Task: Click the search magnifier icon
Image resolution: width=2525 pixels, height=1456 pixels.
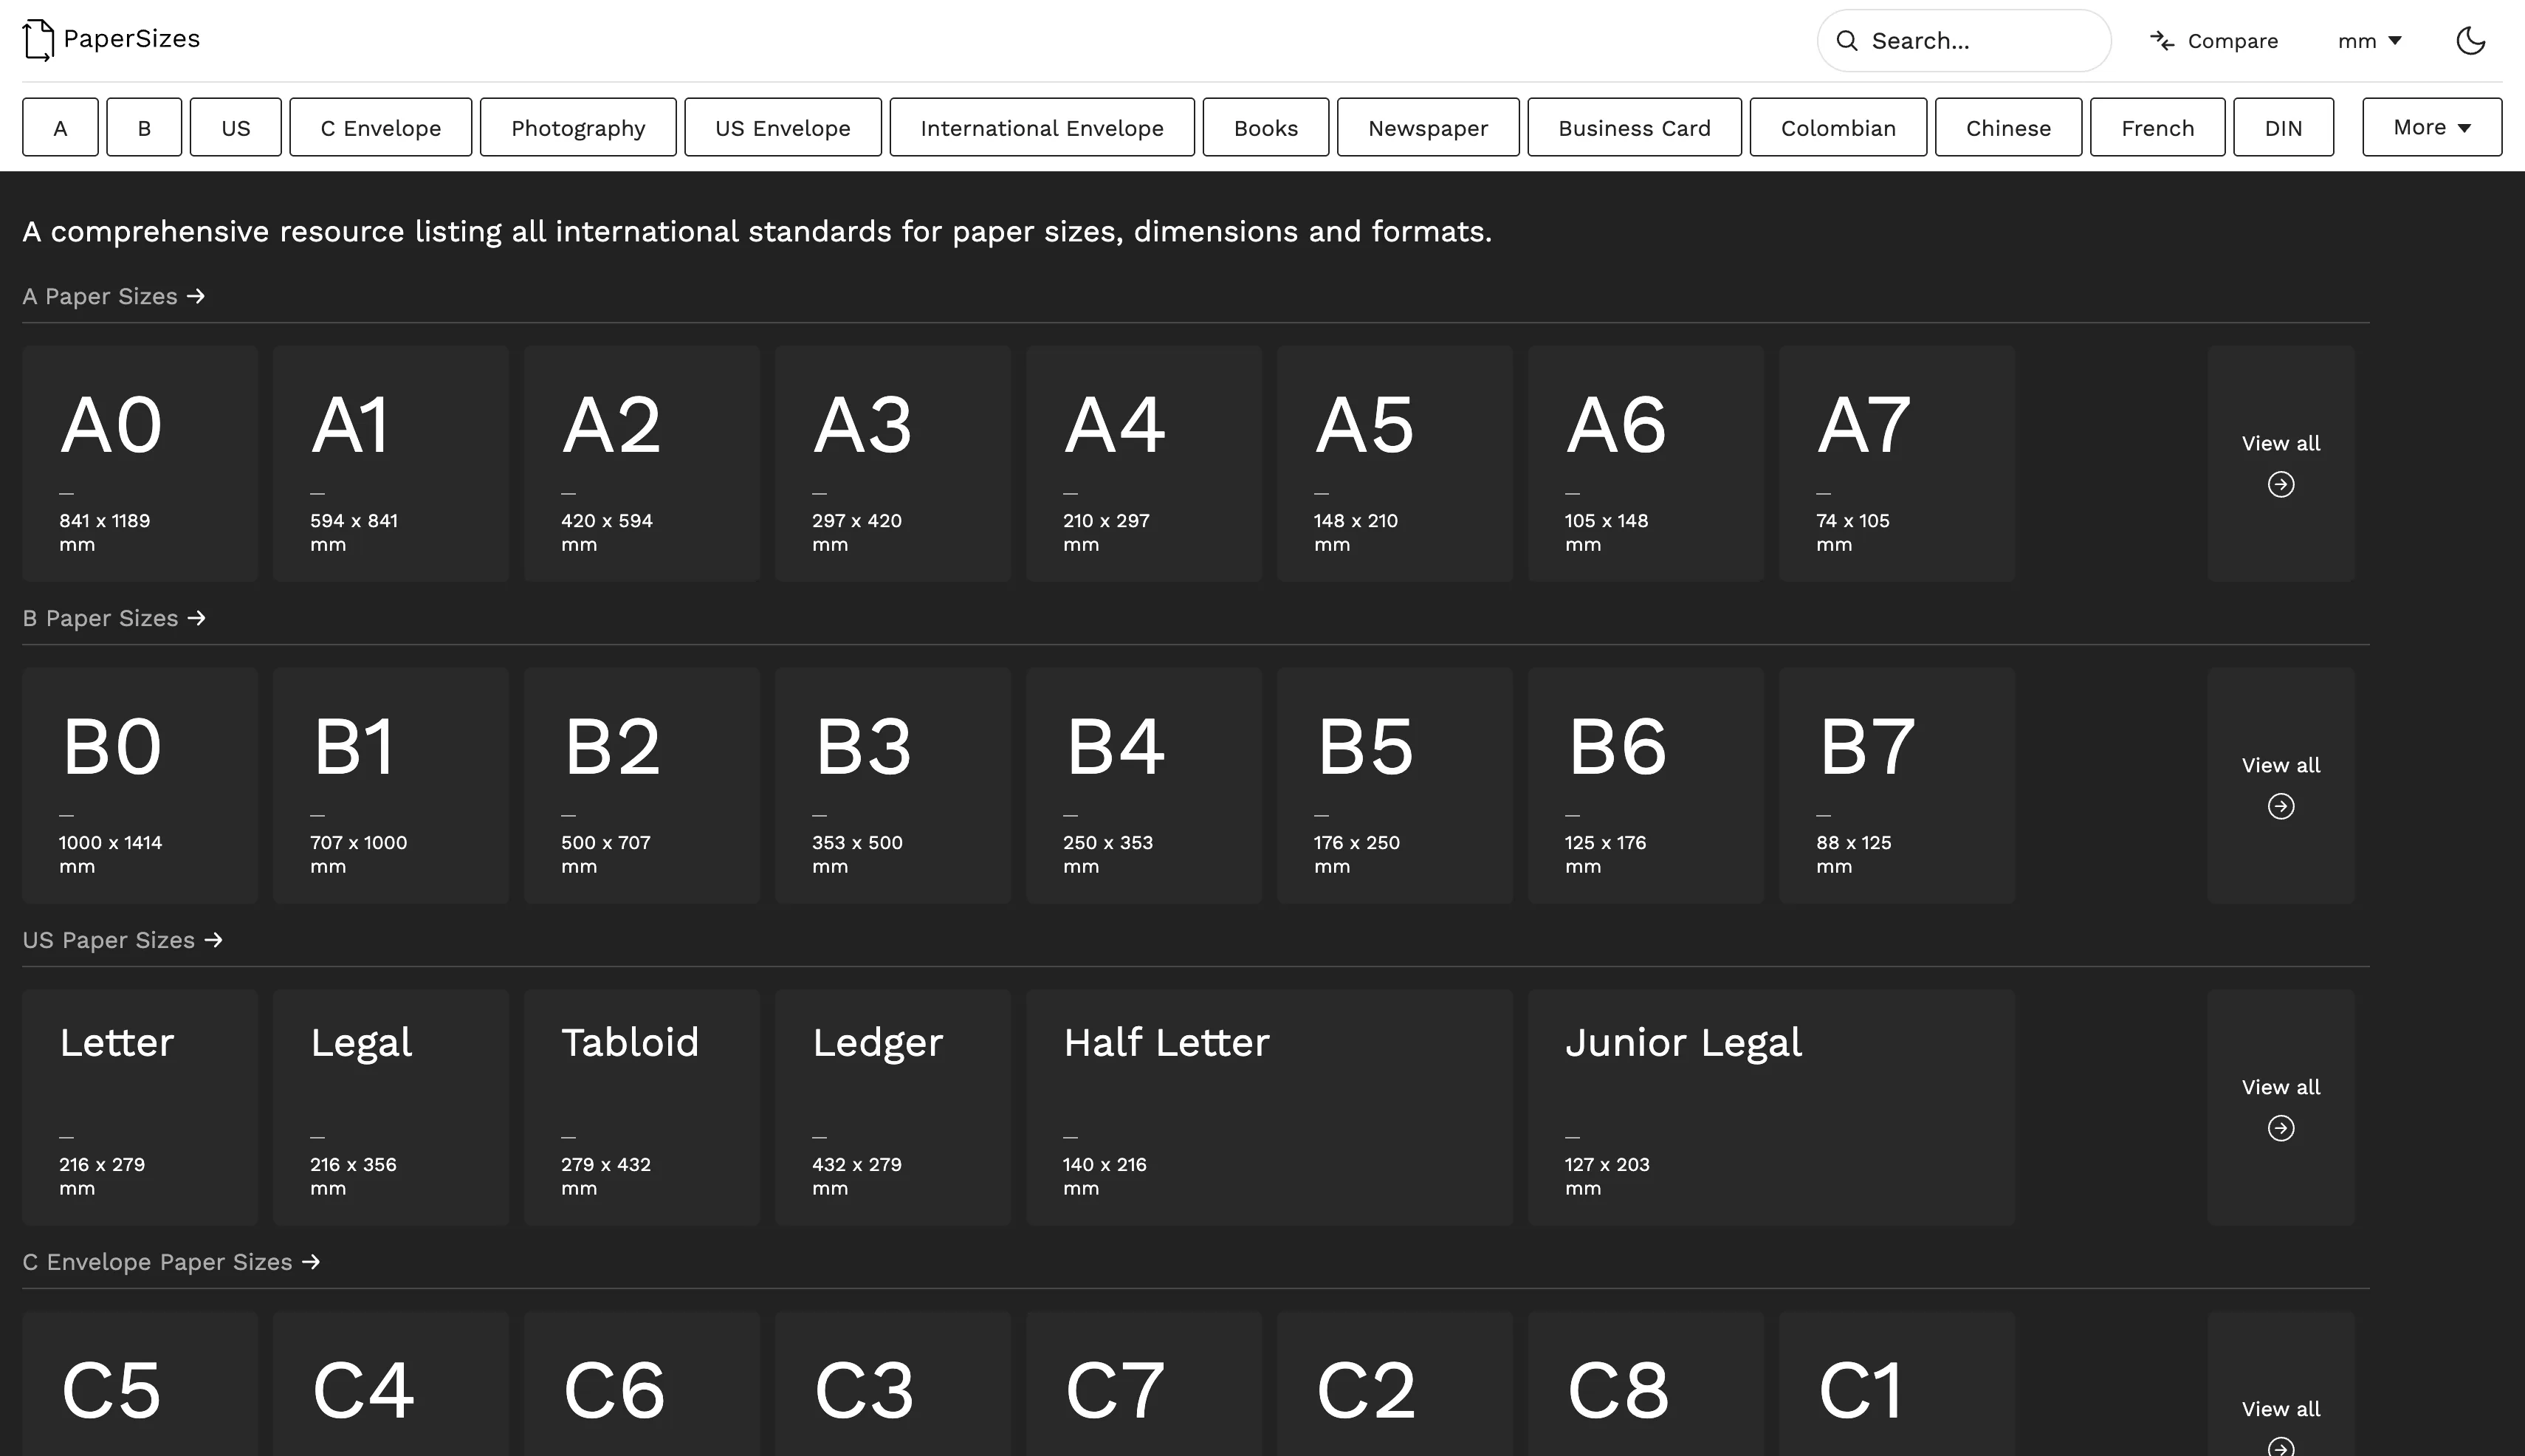Action: 1847,41
